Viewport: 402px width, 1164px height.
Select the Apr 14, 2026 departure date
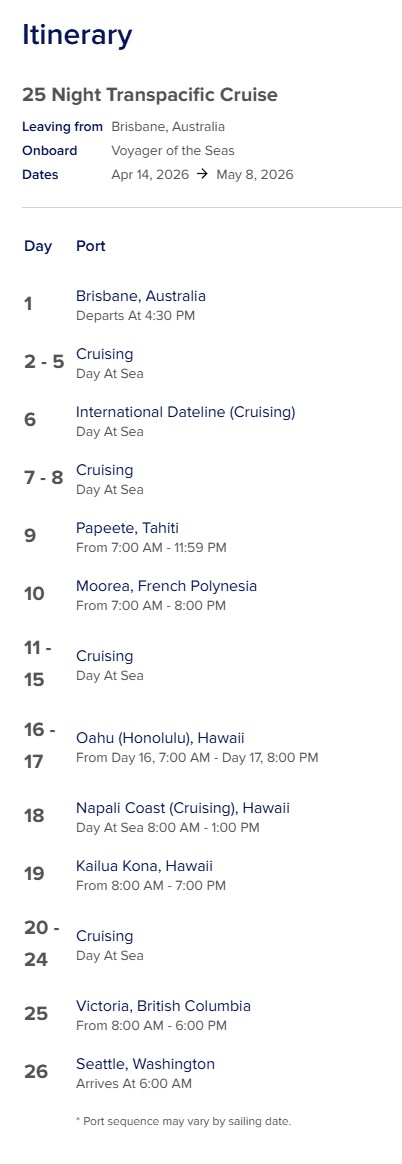(x=151, y=175)
